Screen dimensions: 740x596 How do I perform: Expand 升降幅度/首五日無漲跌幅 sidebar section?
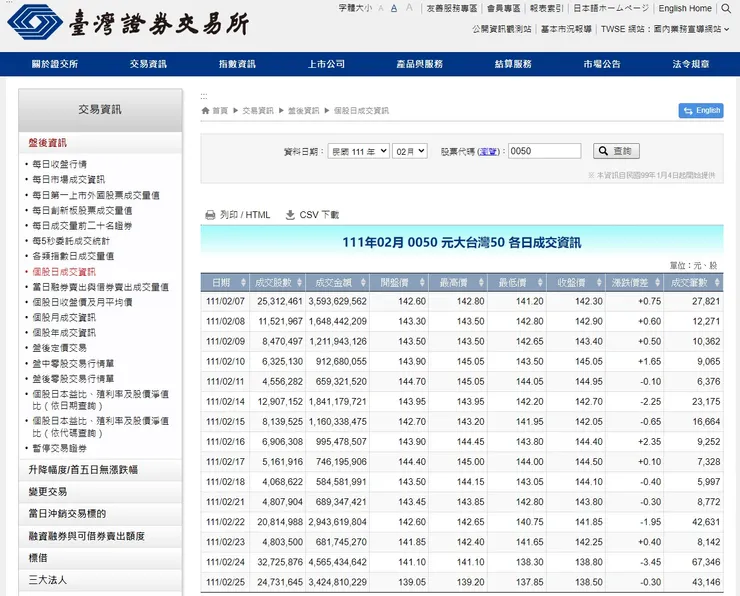[x=100, y=470]
